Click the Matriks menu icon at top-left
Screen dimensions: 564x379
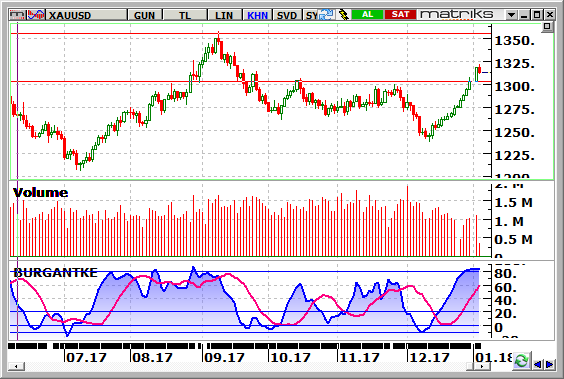[18, 15]
